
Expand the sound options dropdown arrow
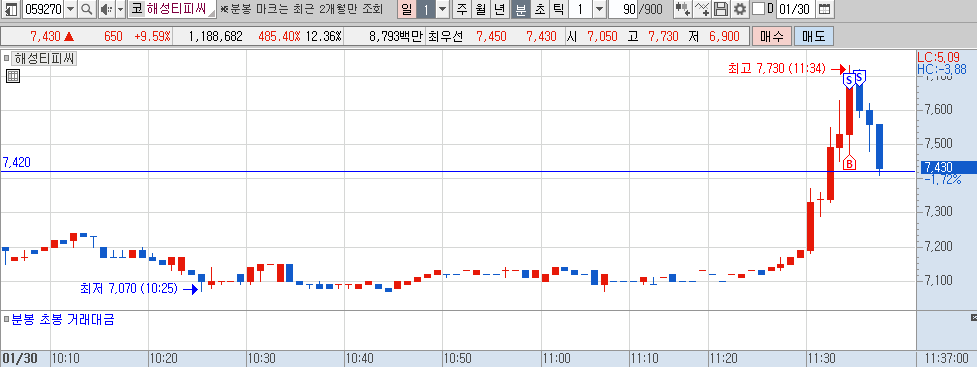[120, 9]
